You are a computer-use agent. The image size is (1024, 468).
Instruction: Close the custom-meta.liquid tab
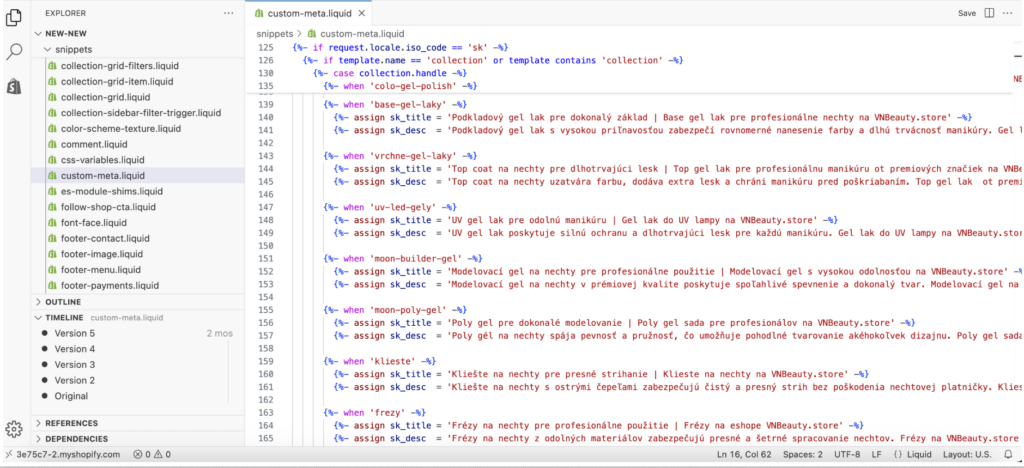(361, 14)
